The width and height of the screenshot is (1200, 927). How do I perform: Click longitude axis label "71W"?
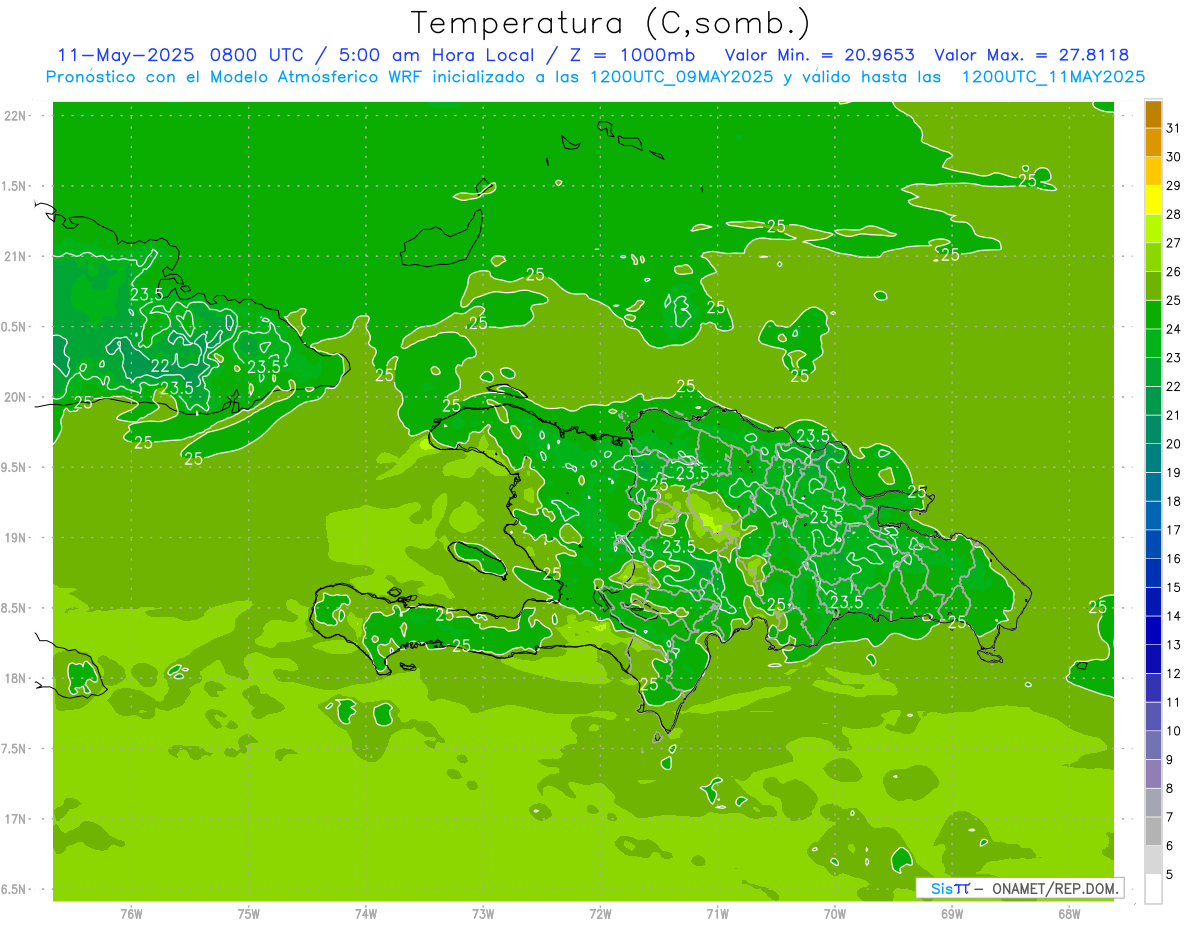coord(717,914)
